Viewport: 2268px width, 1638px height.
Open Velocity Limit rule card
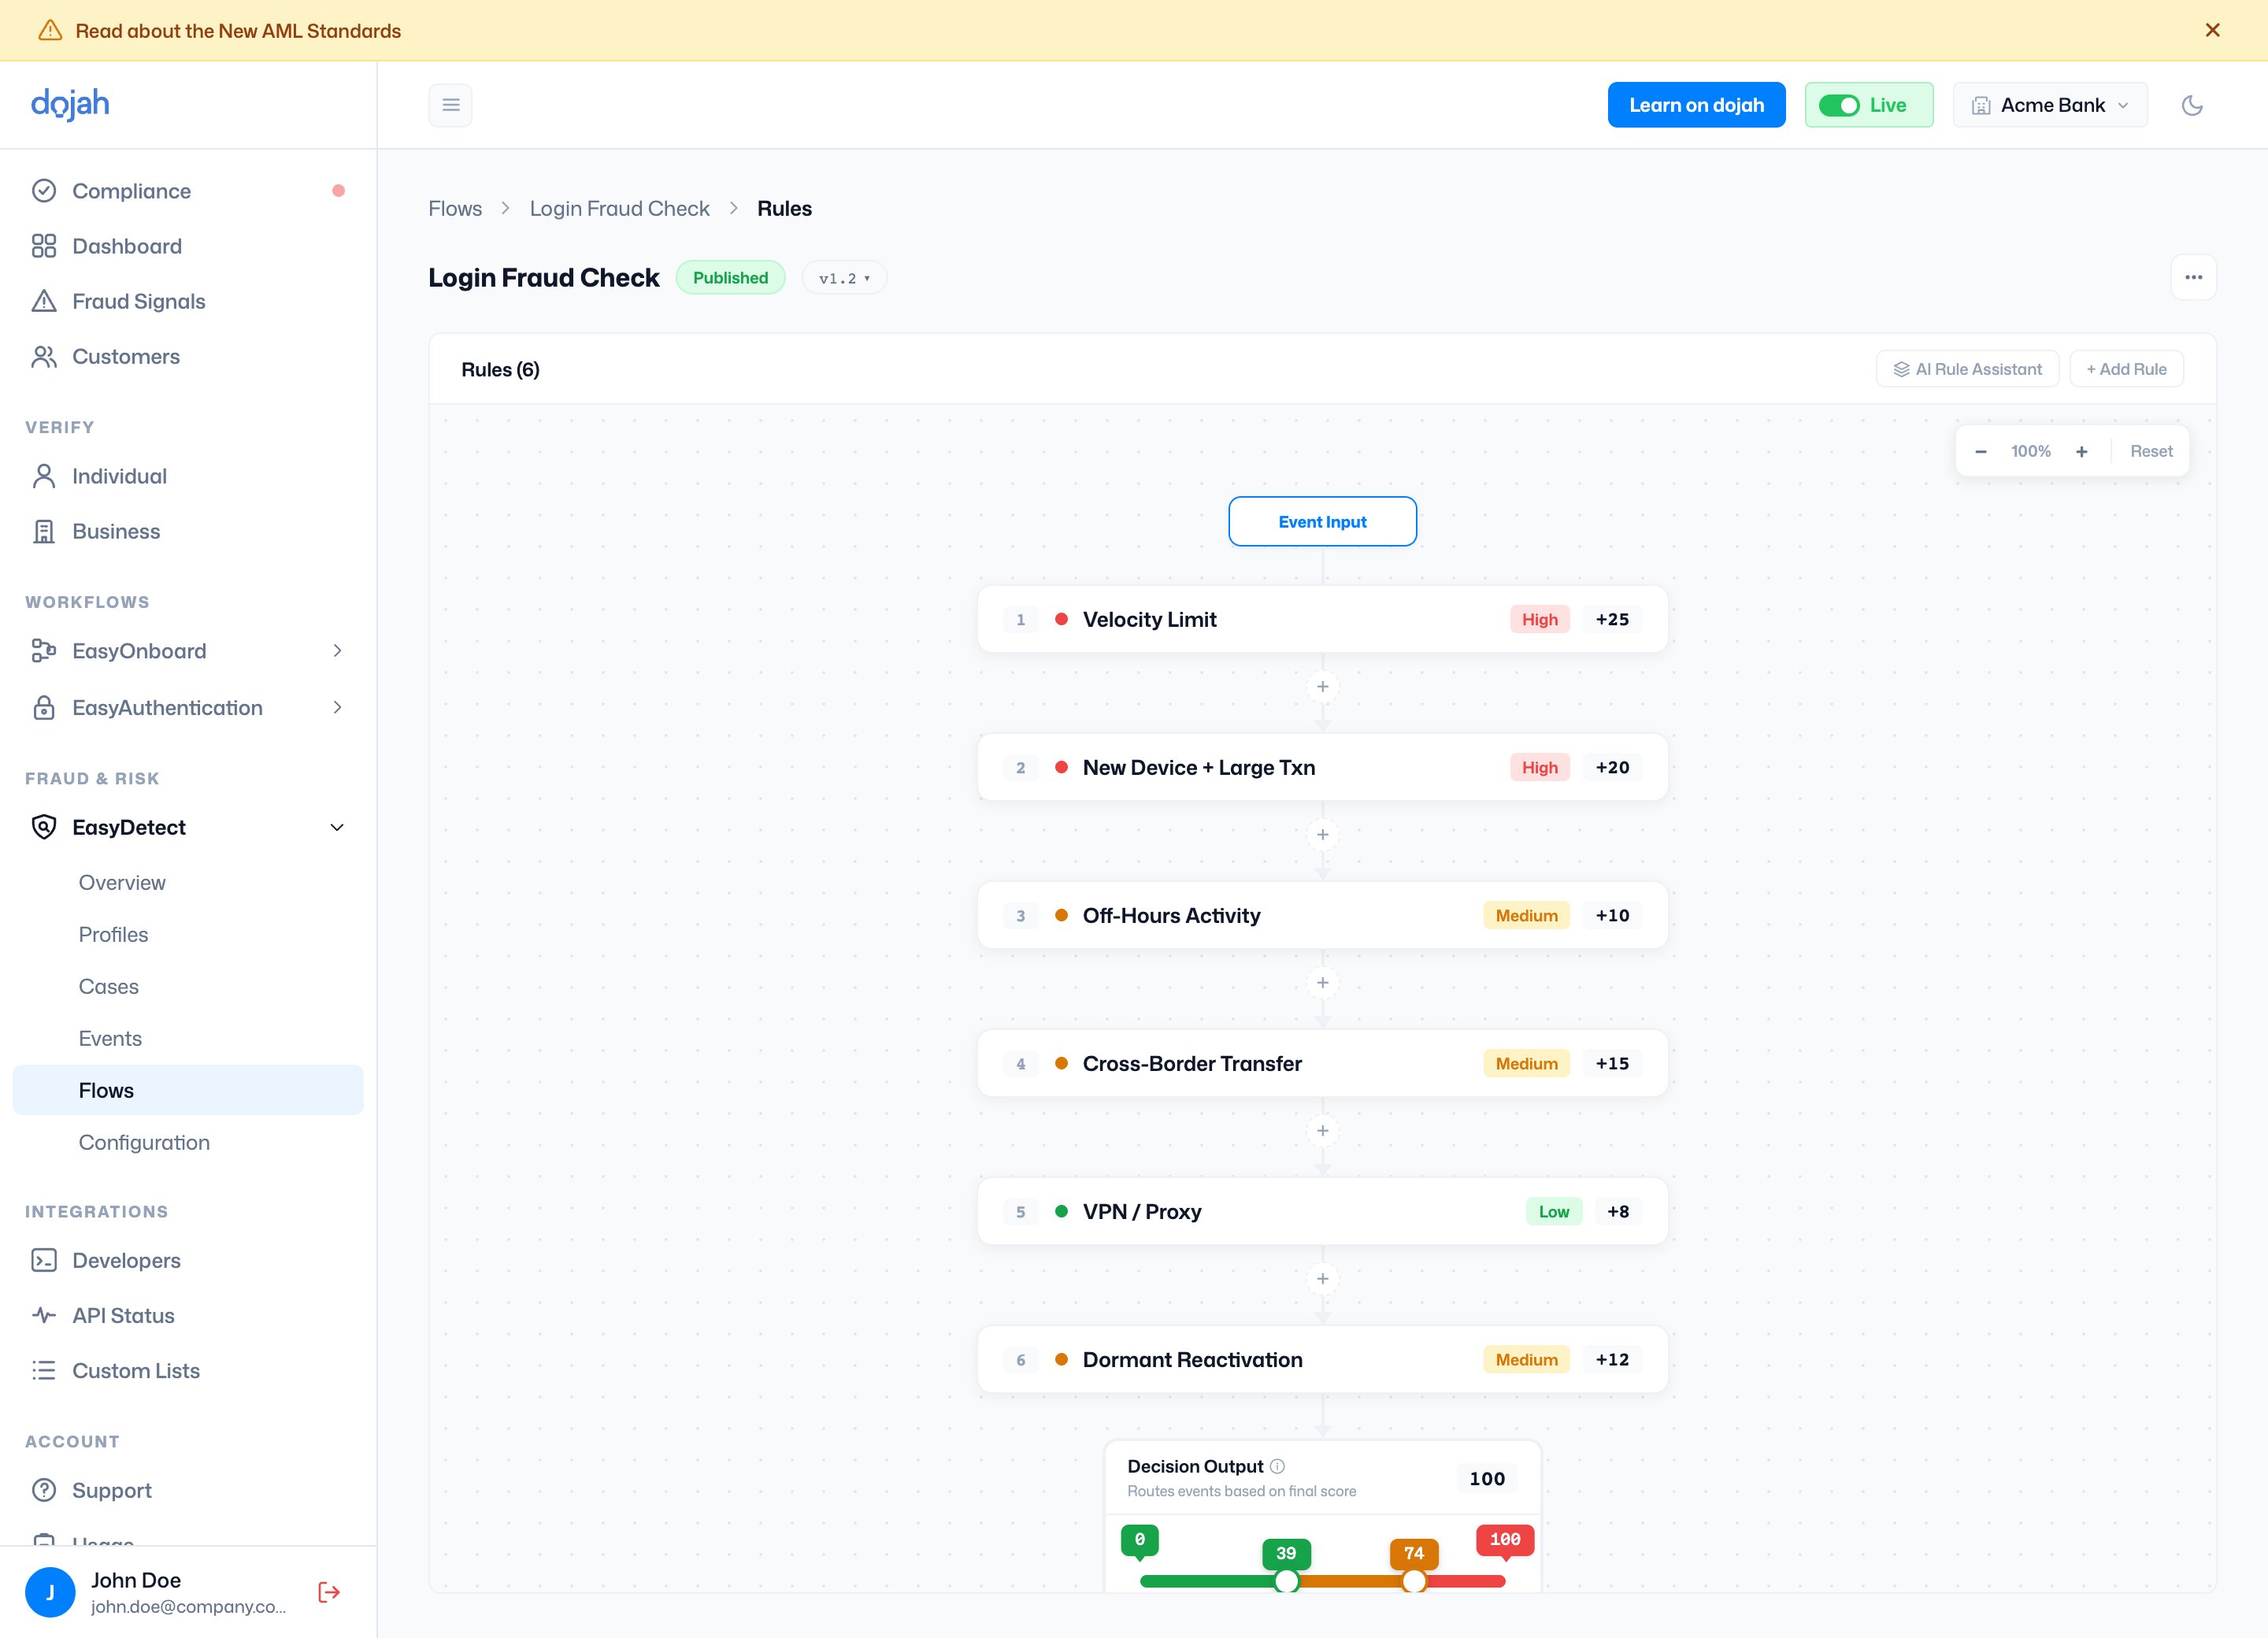pos(1322,619)
